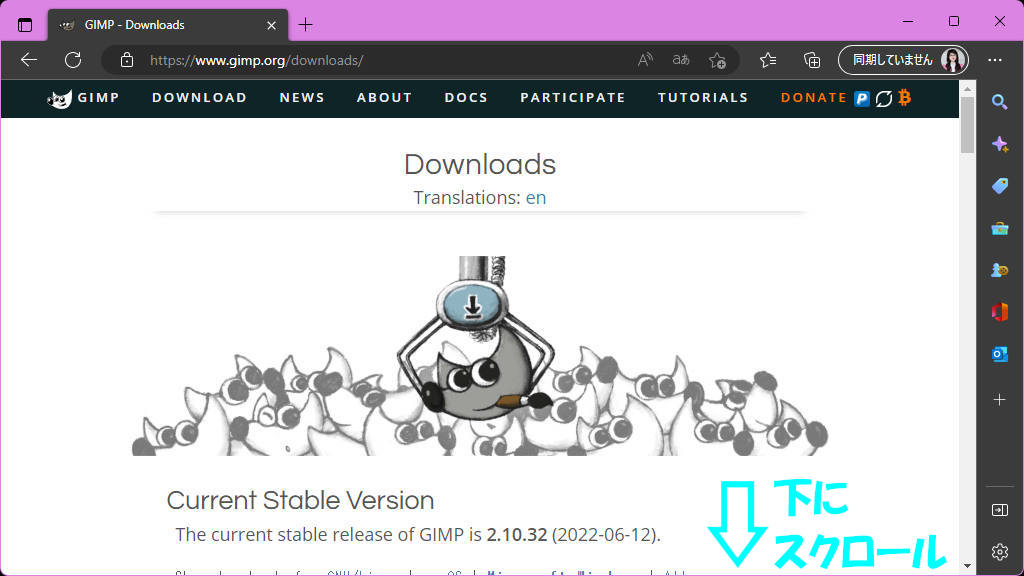The image size is (1024, 576).
Task: Open the Collections button
Action: pyautogui.click(x=812, y=60)
